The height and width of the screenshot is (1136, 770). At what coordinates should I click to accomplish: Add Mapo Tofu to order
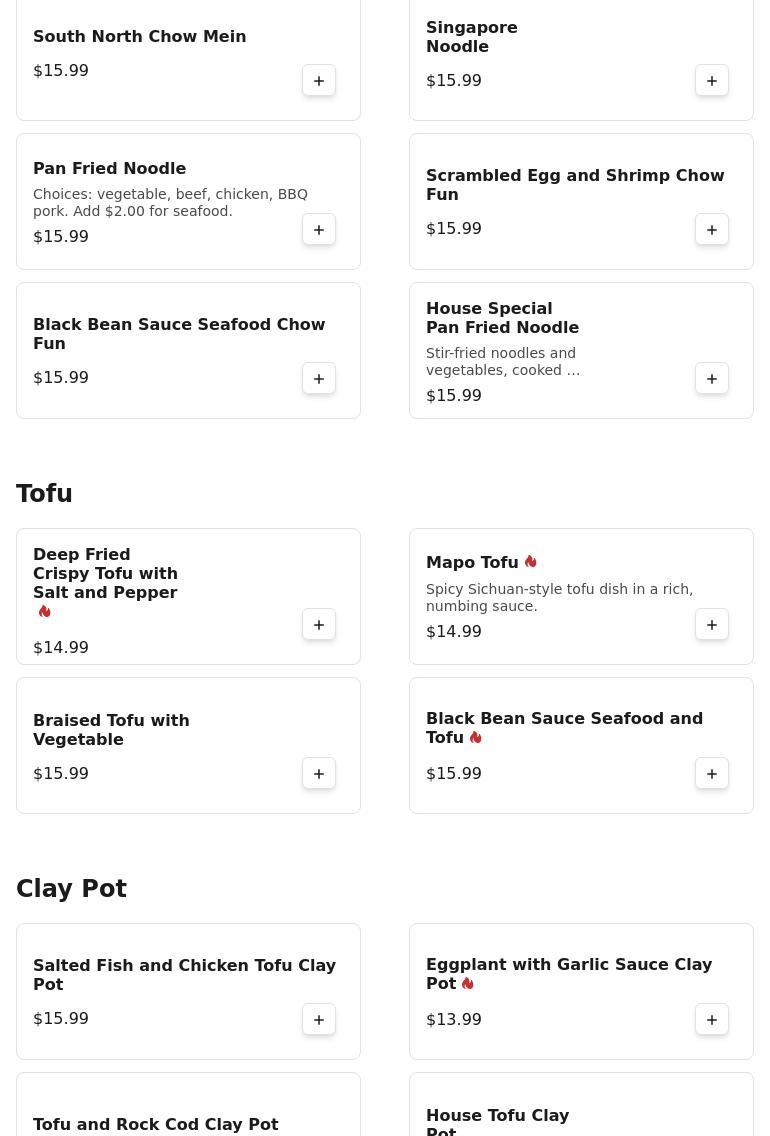pyautogui.click(x=712, y=625)
